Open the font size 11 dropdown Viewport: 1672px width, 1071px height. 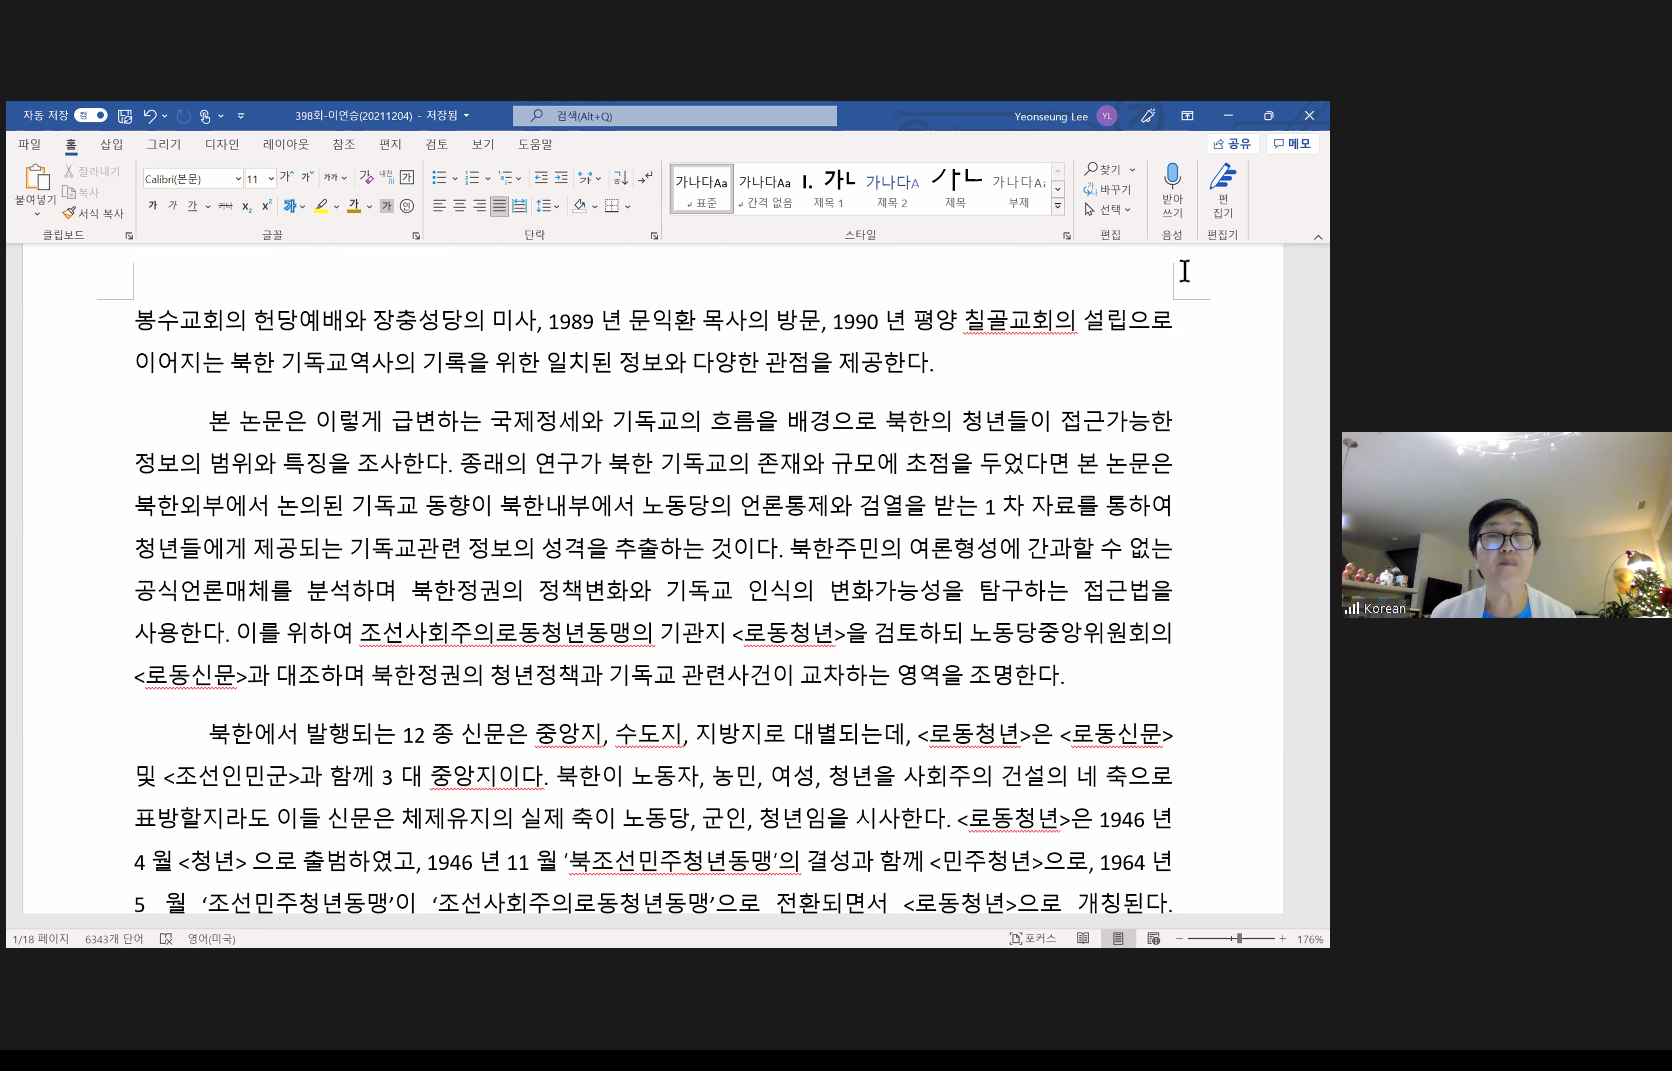(271, 179)
